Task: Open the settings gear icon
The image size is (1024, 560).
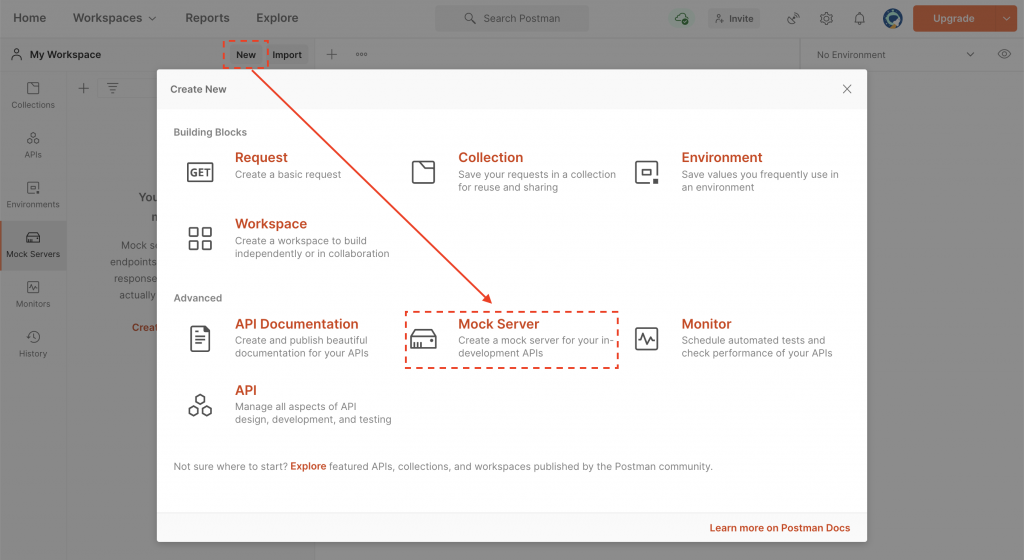Action: (x=826, y=18)
